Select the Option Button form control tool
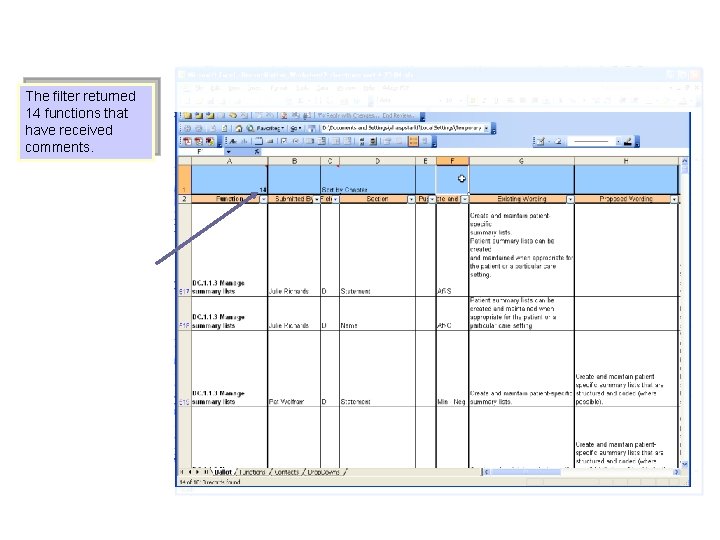Image resolution: width=720 pixels, height=540 pixels. pos(296,141)
